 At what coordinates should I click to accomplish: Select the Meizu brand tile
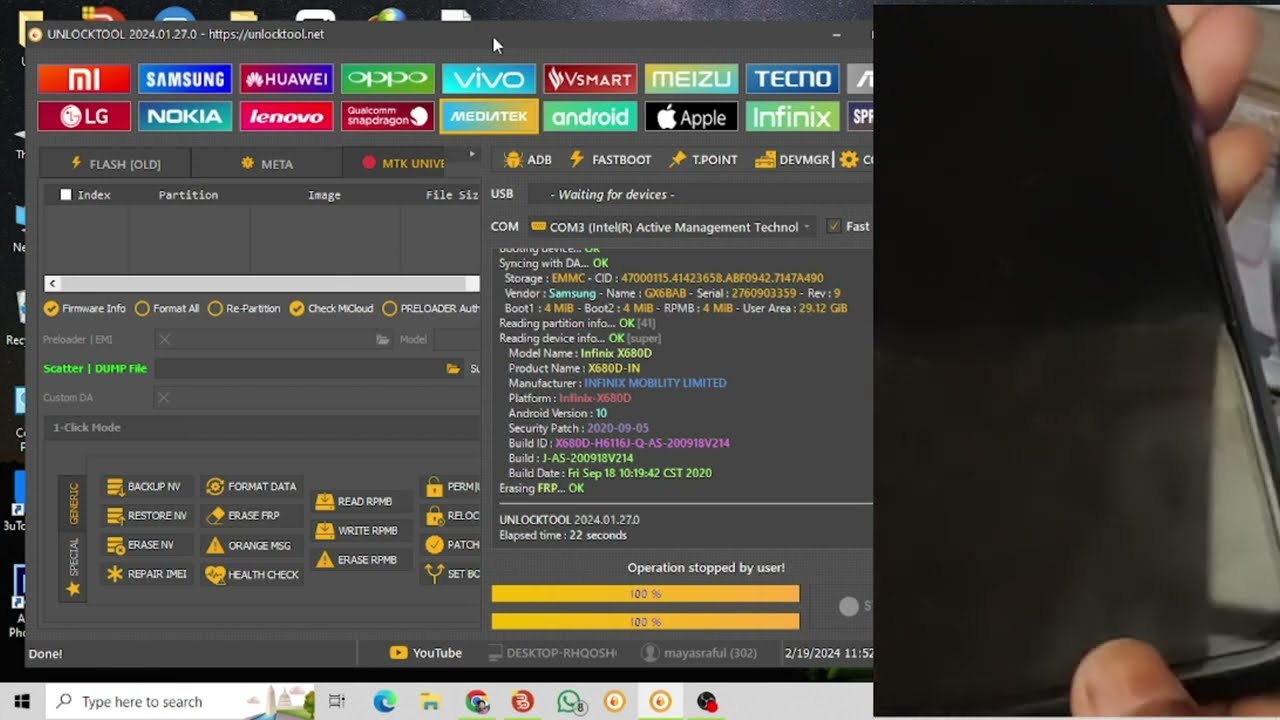692,79
